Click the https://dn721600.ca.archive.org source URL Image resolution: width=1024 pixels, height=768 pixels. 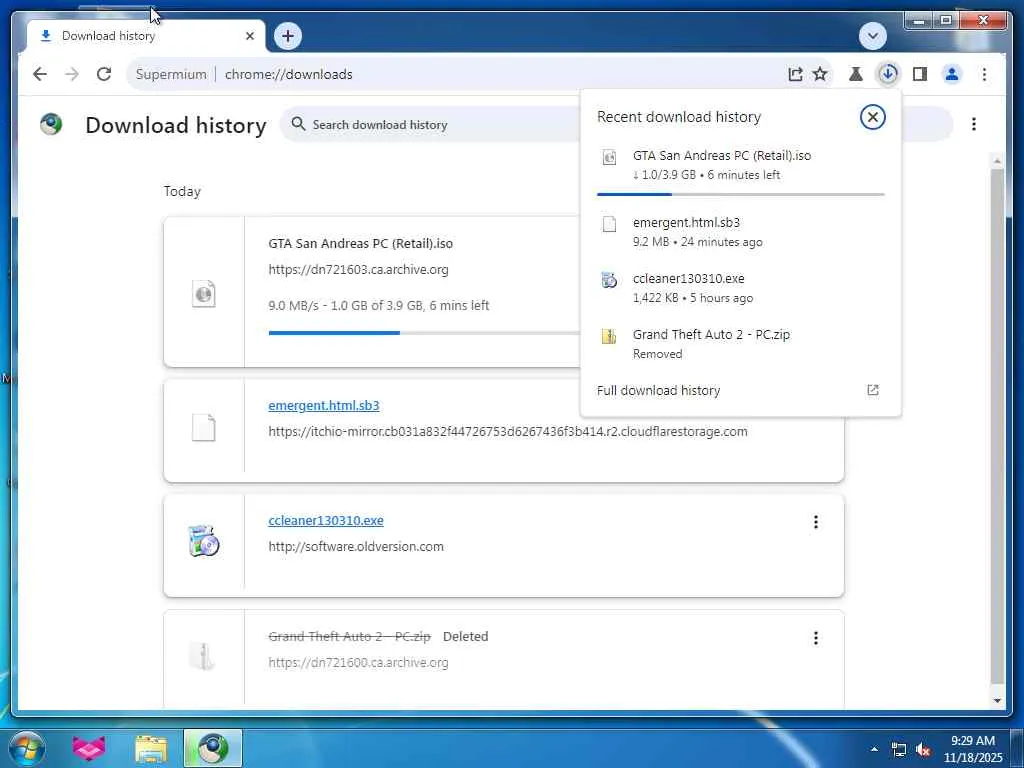point(359,662)
